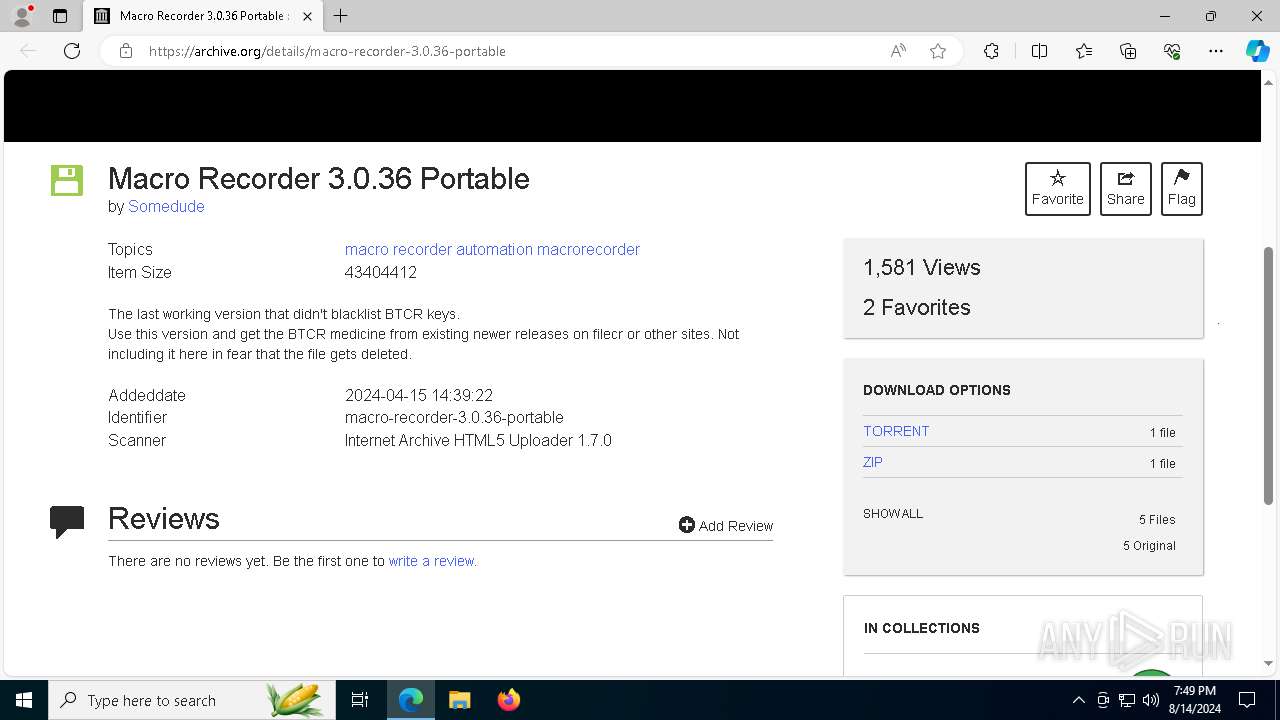Open the uploader Somedude profile link

(x=166, y=206)
